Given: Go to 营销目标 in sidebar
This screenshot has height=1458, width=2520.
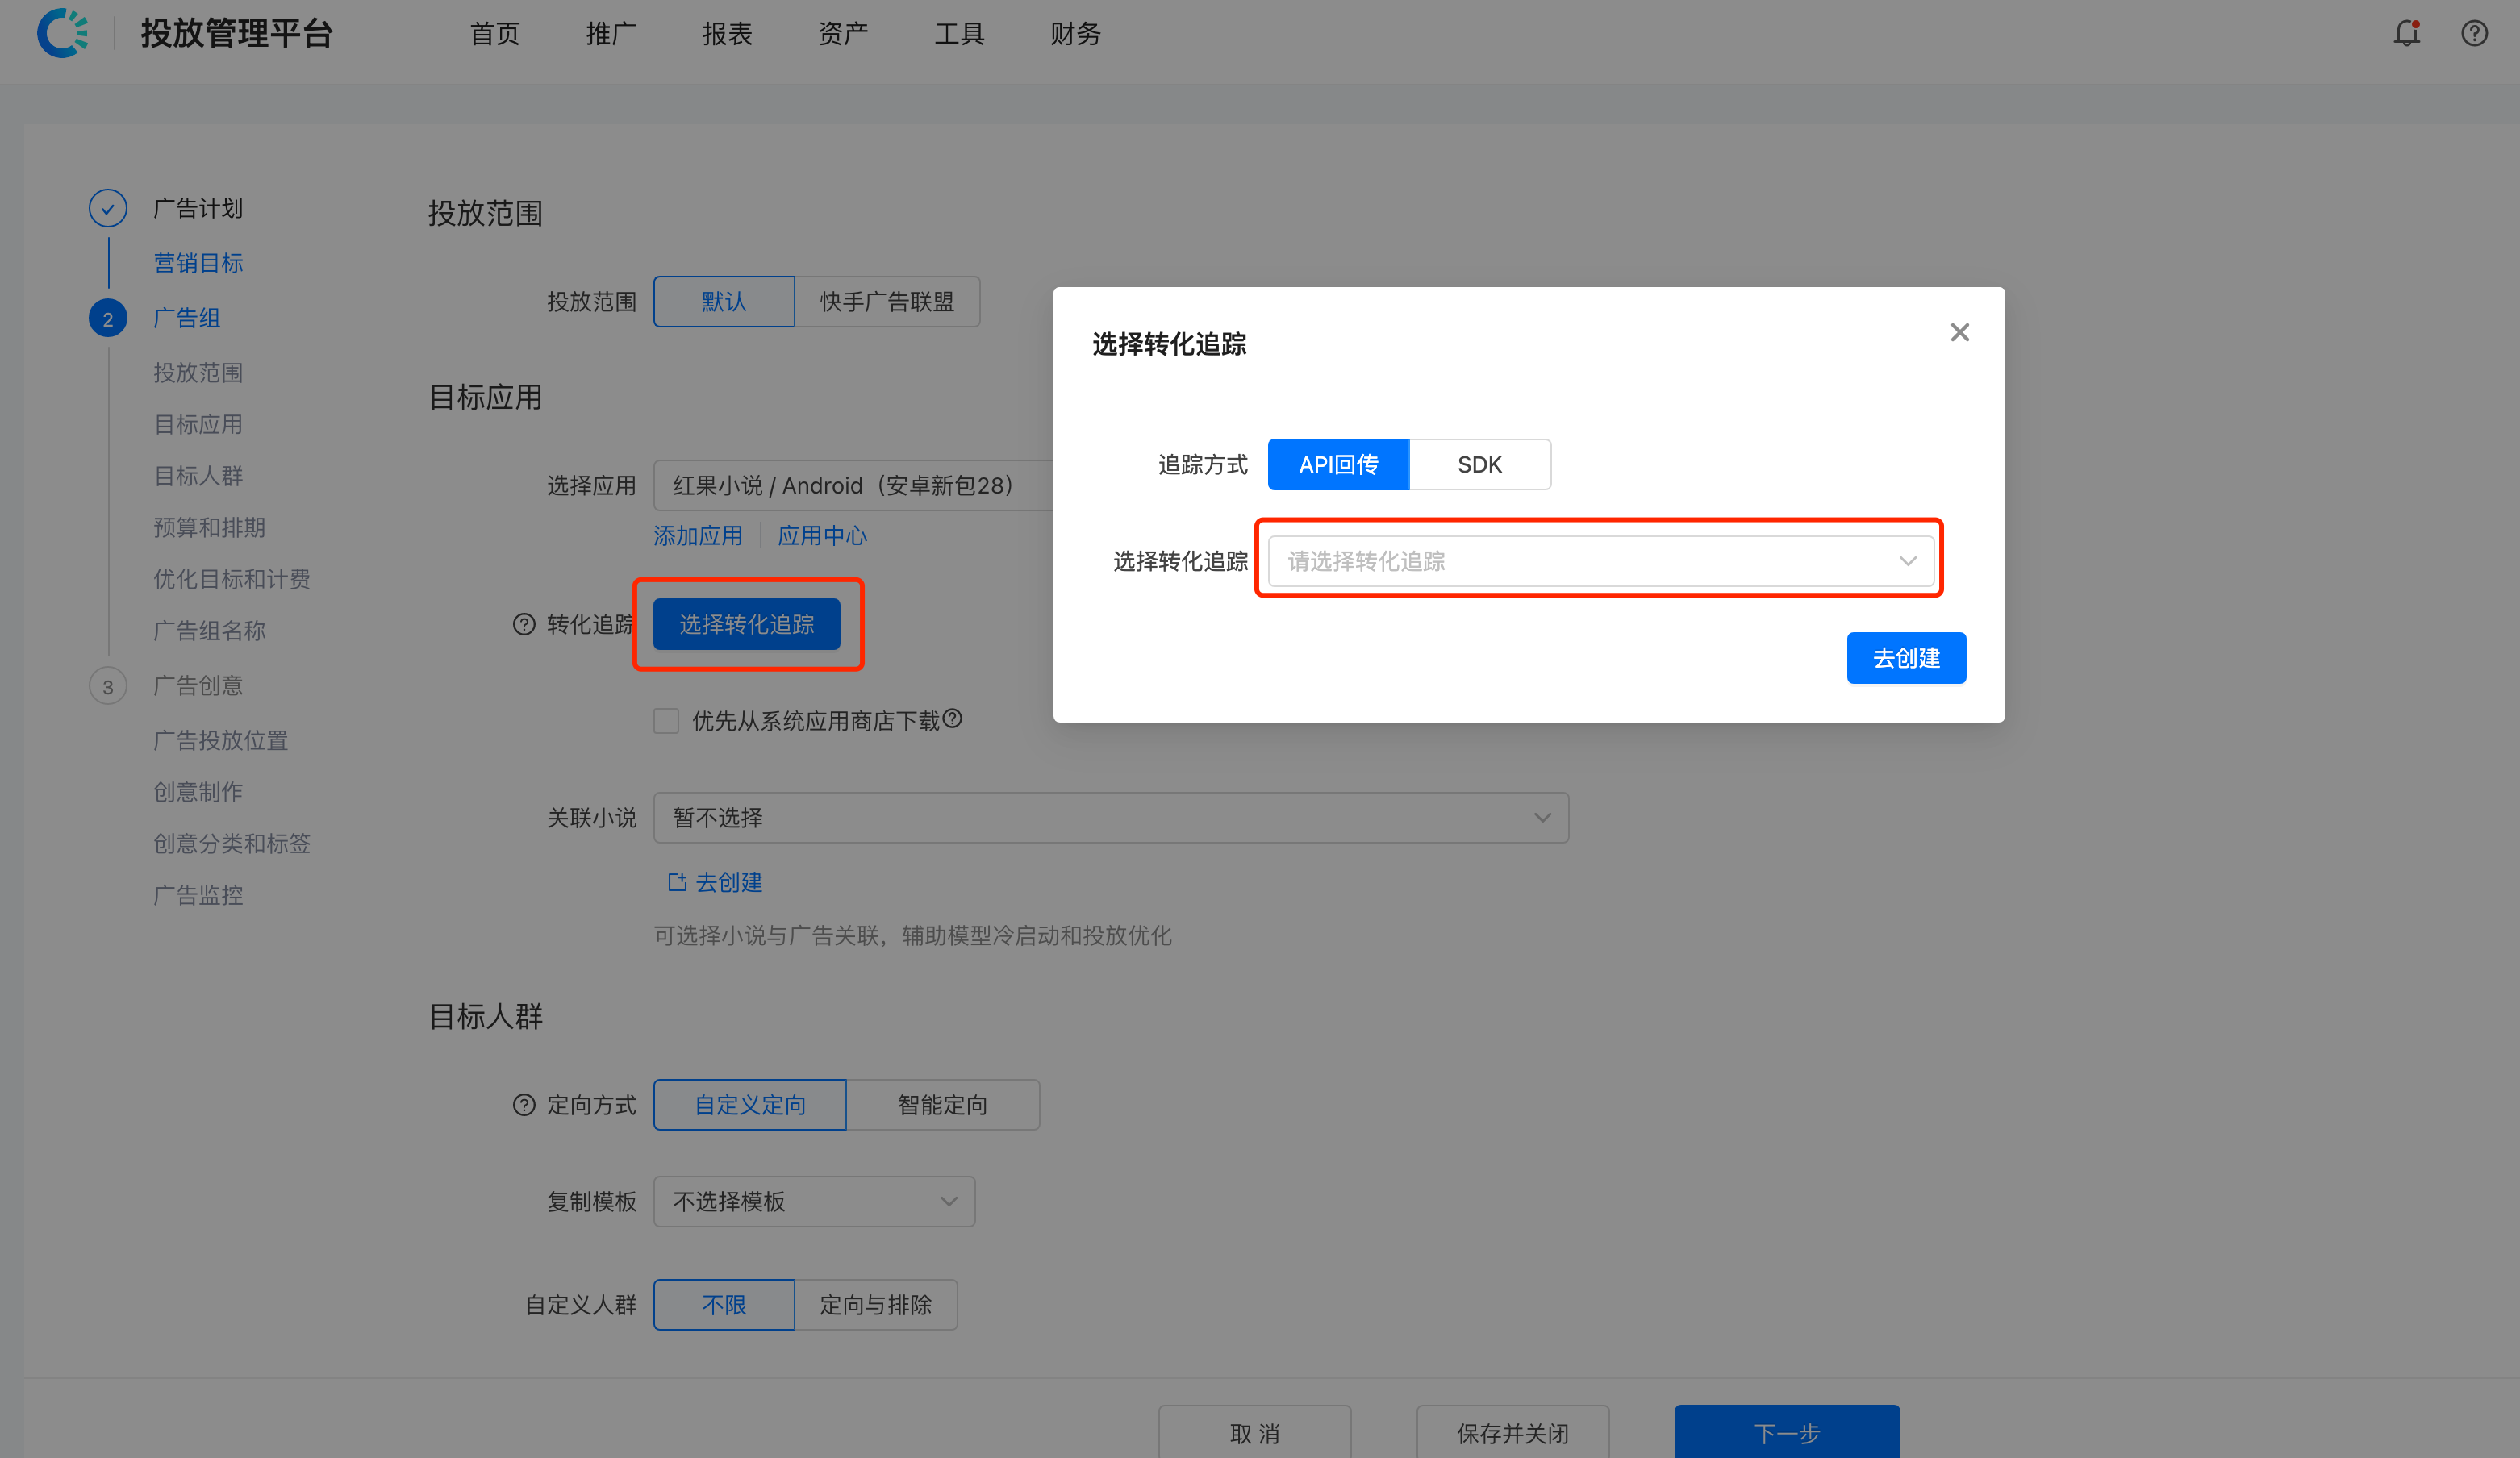Looking at the screenshot, I should [198, 263].
